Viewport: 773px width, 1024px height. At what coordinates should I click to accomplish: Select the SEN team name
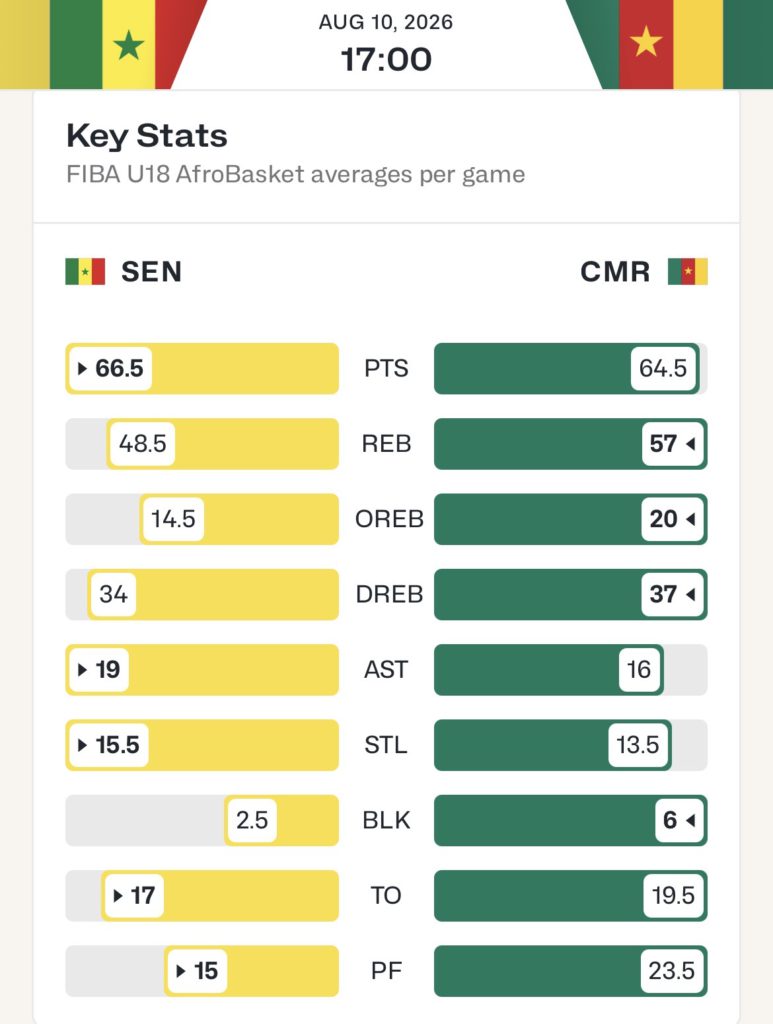pyautogui.click(x=151, y=272)
